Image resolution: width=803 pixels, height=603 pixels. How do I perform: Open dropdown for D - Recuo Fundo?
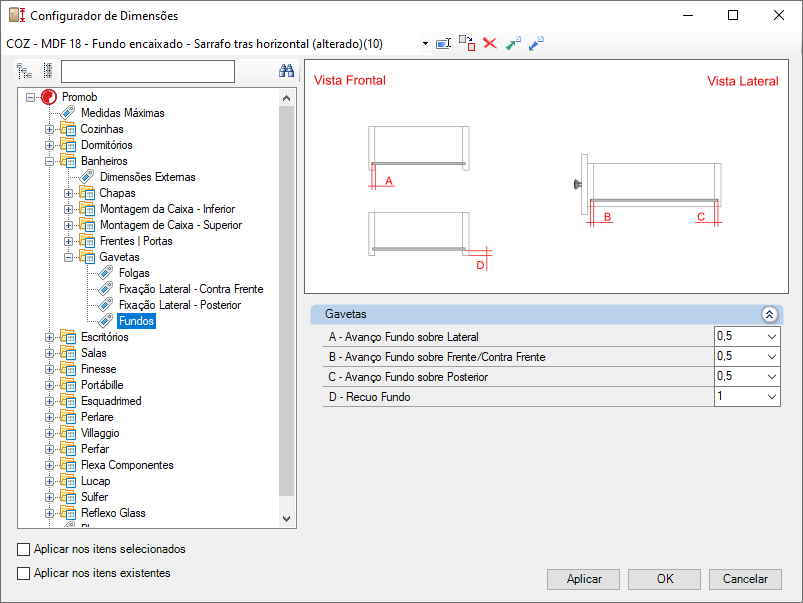tap(772, 397)
